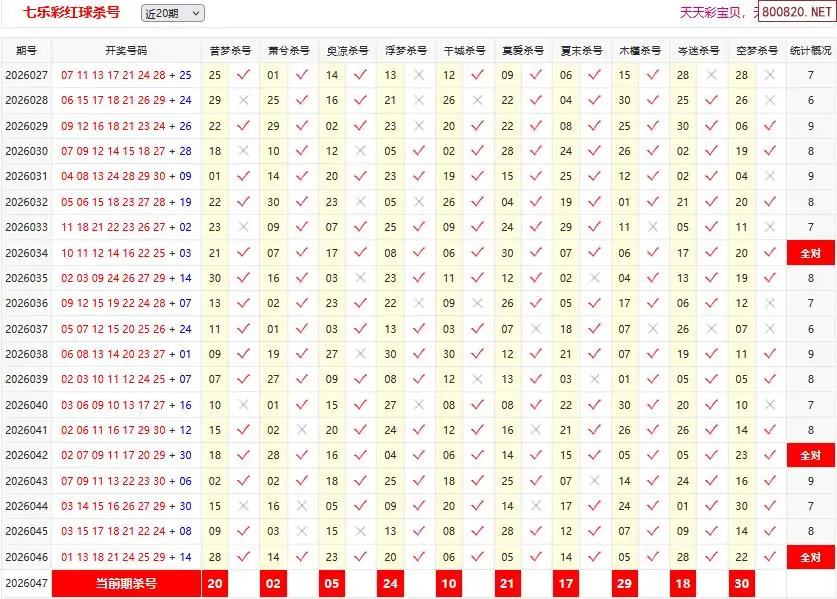The height and width of the screenshot is (599, 837).
Task: Click red prediction number 30 under 空梦杀号
Action: pos(741,583)
